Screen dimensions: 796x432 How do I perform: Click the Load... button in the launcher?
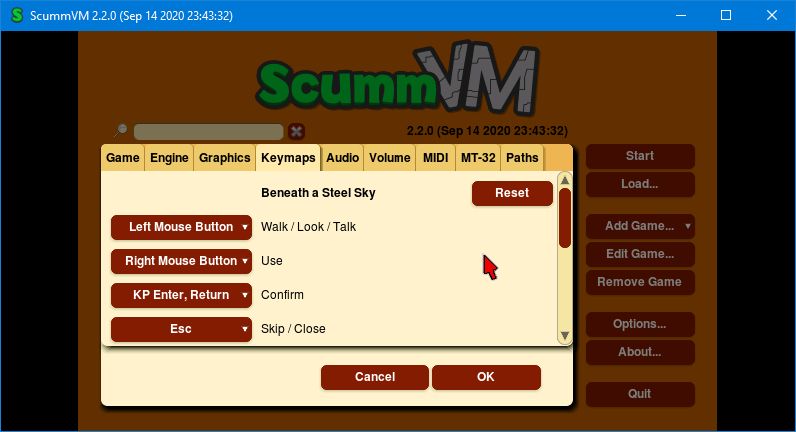640,184
